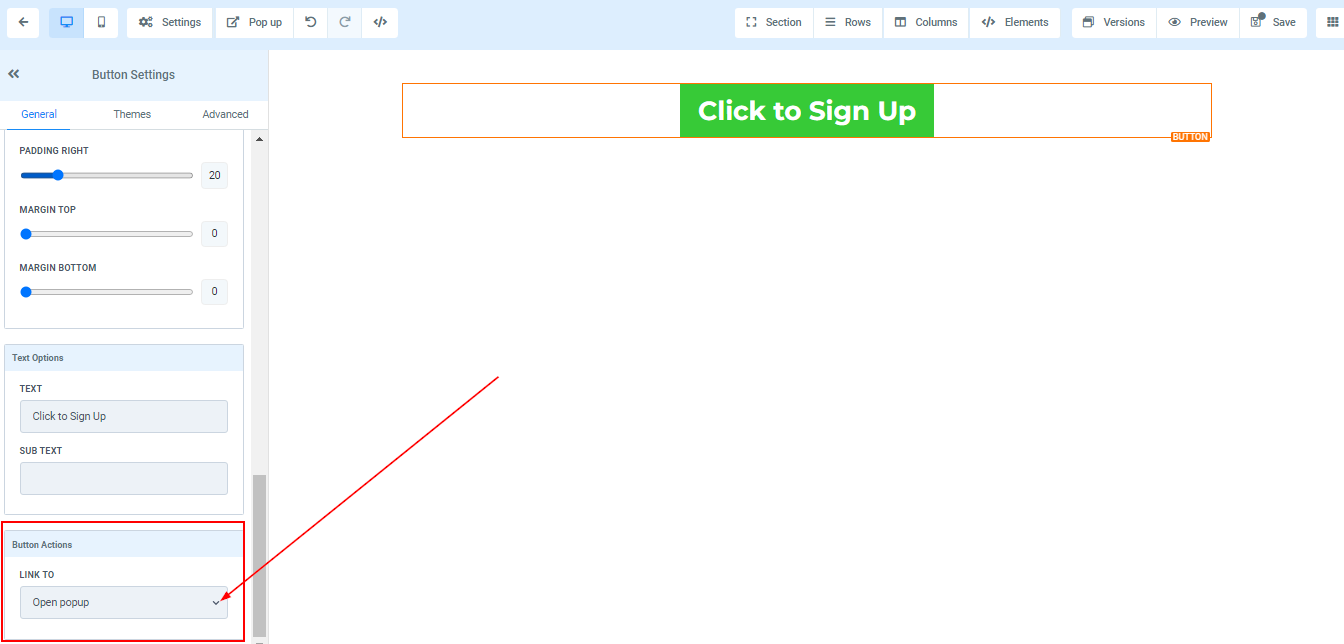The height and width of the screenshot is (644, 1344).
Task: Click the undo icon
Action: pyautogui.click(x=311, y=22)
